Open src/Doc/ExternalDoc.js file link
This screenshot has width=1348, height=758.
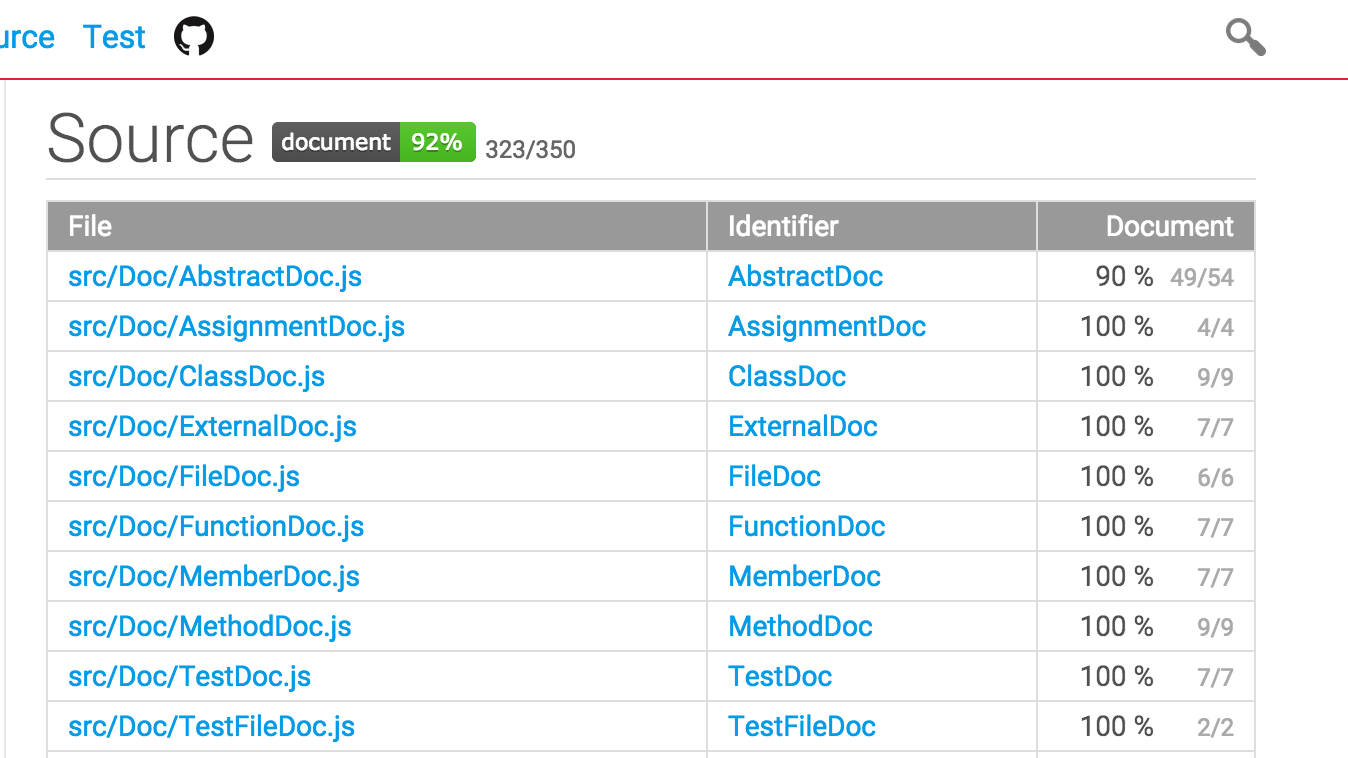pyautogui.click(x=212, y=426)
